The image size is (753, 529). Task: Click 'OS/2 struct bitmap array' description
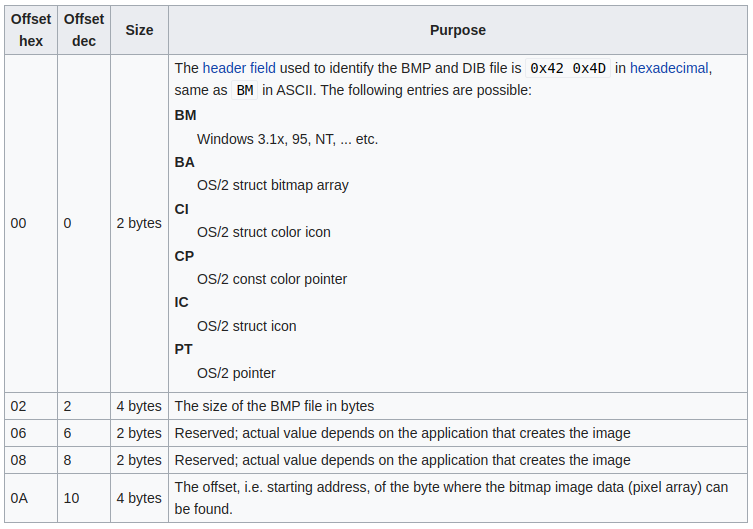(x=273, y=185)
